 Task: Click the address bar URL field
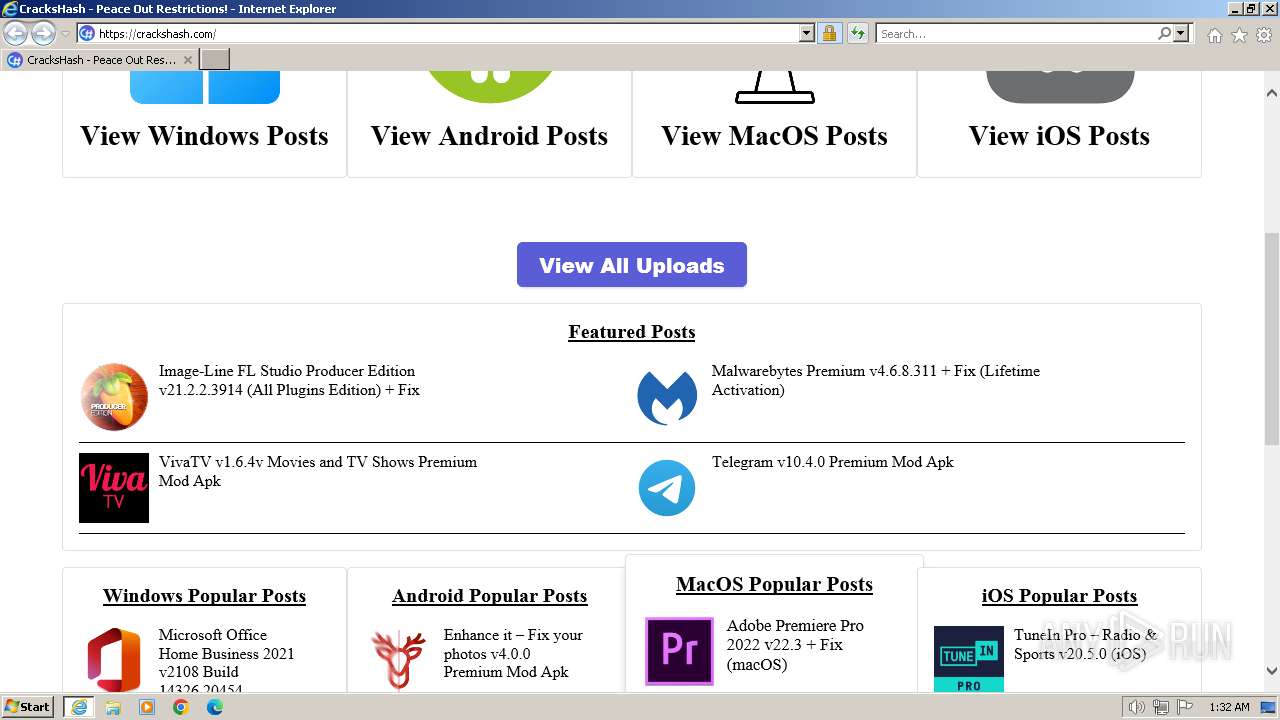(x=447, y=33)
